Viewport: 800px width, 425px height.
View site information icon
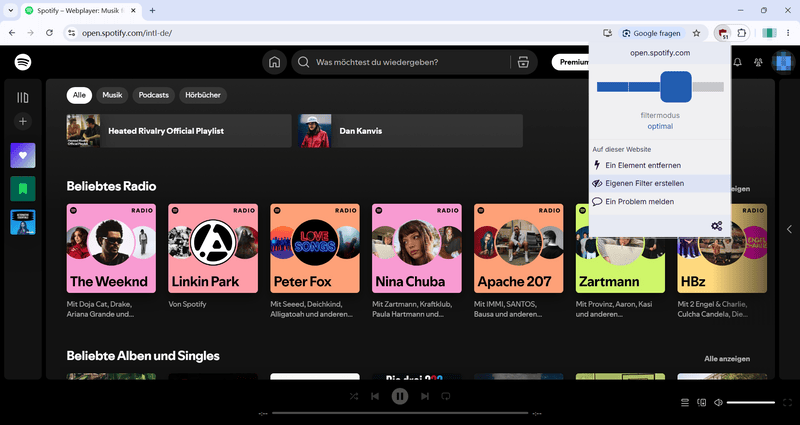[71, 33]
